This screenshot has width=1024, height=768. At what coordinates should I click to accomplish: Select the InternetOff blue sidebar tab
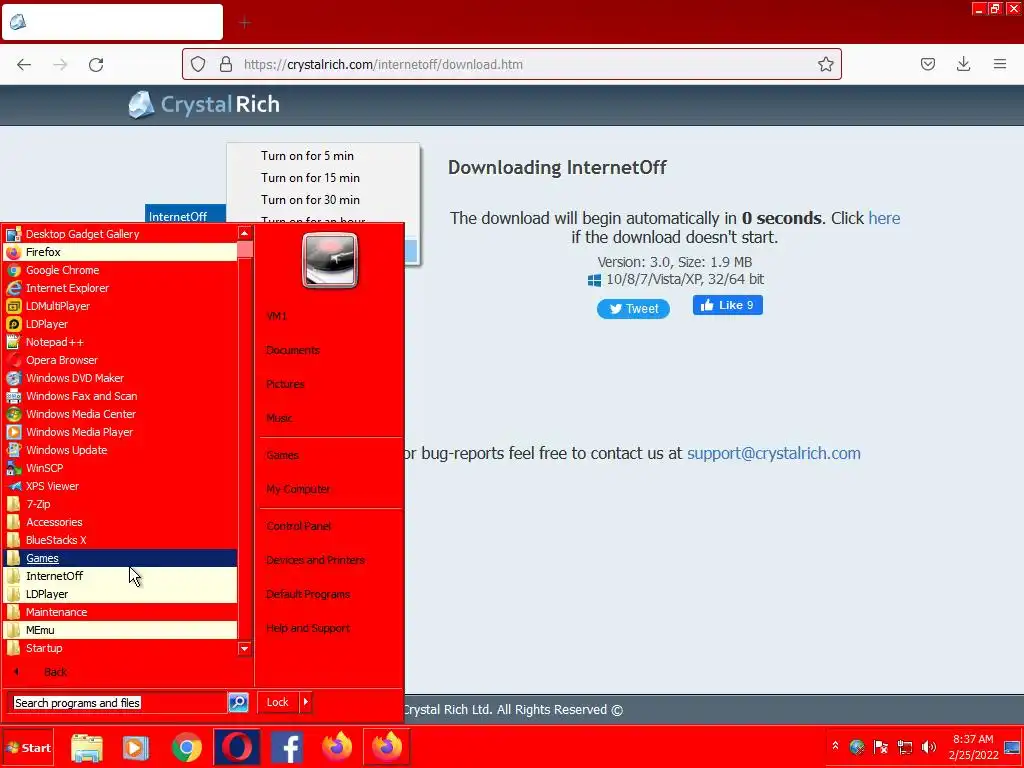click(185, 216)
